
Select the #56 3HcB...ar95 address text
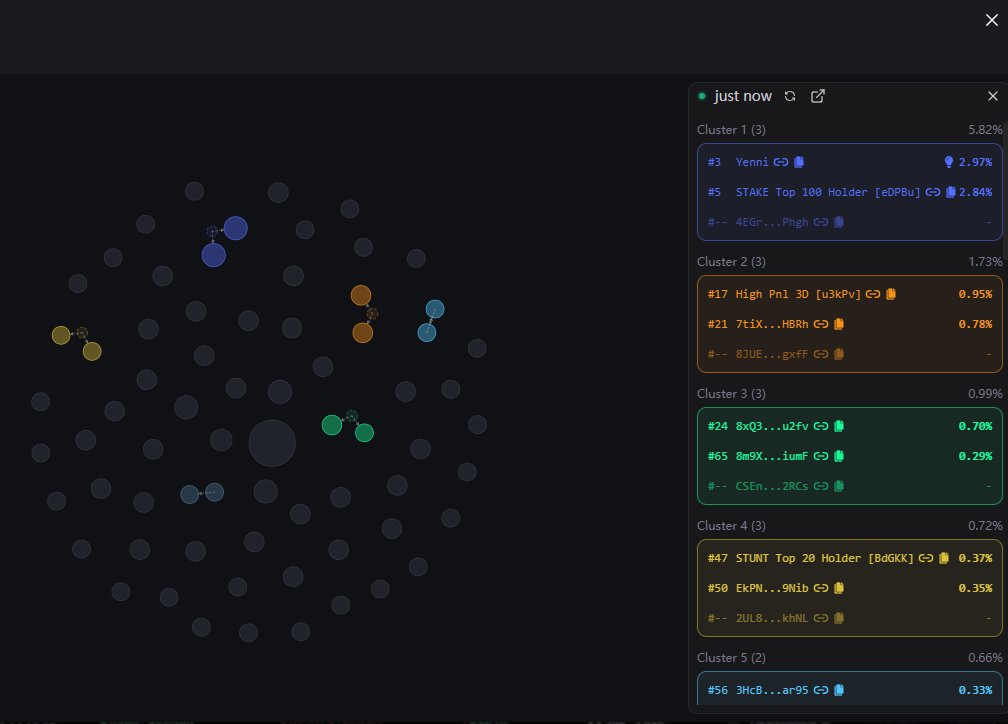772,691
